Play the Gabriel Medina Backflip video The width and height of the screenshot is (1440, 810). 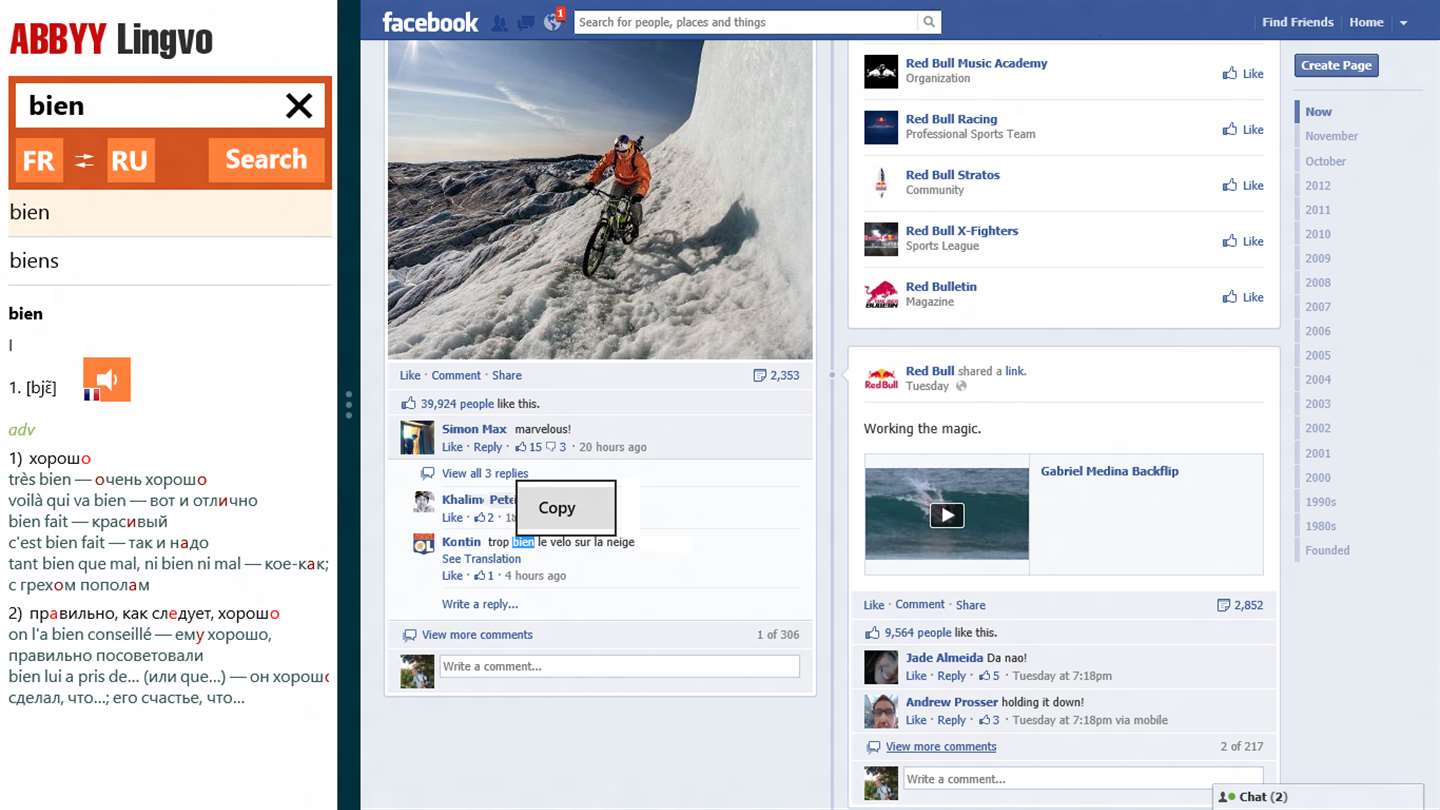click(x=947, y=515)
